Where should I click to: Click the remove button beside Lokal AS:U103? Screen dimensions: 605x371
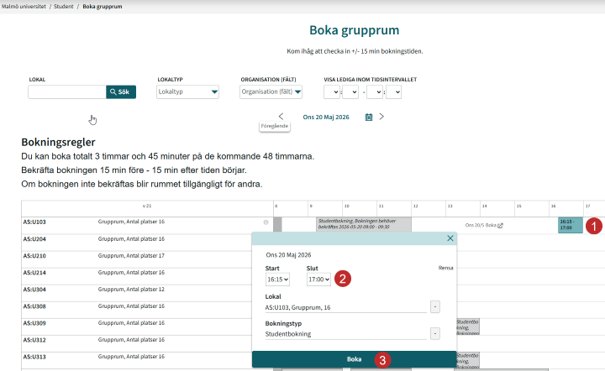[x=435, y=307]
